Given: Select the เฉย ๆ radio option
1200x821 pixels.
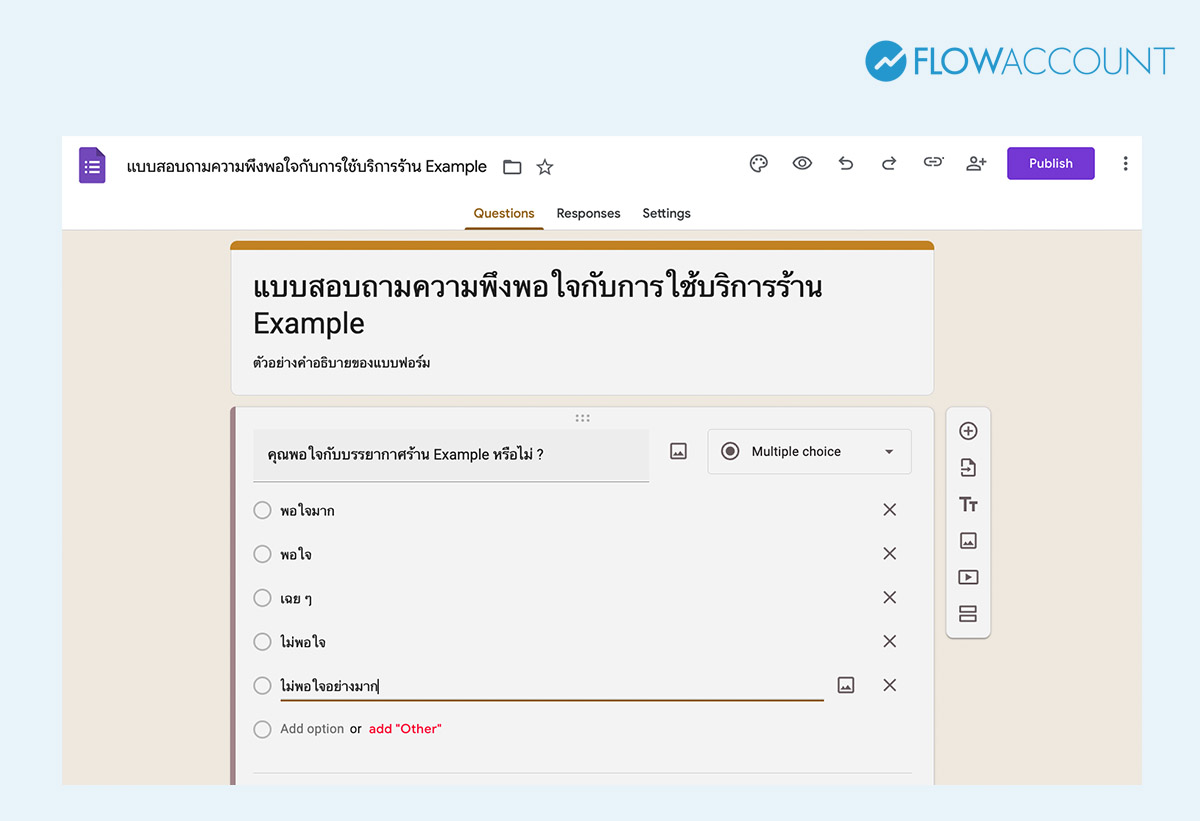Looking at the screenshot, I should point(262,597).
